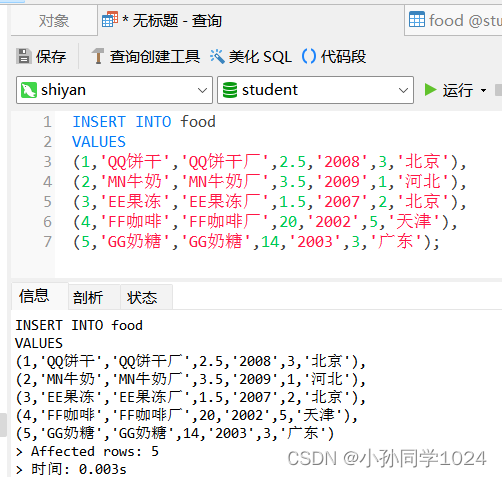Click line number 7 in editor gutter
Viewport: 502px width, 477px height.
pyautogui.click(x=47, y=242)
